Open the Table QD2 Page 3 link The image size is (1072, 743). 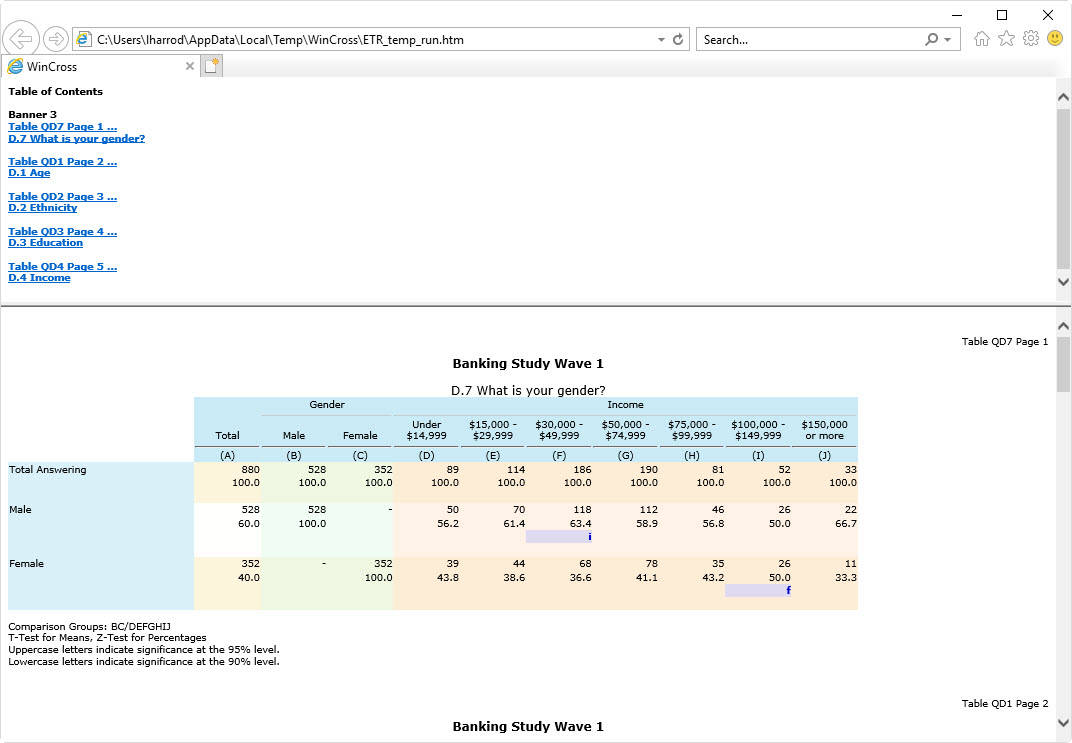[62, 196]
